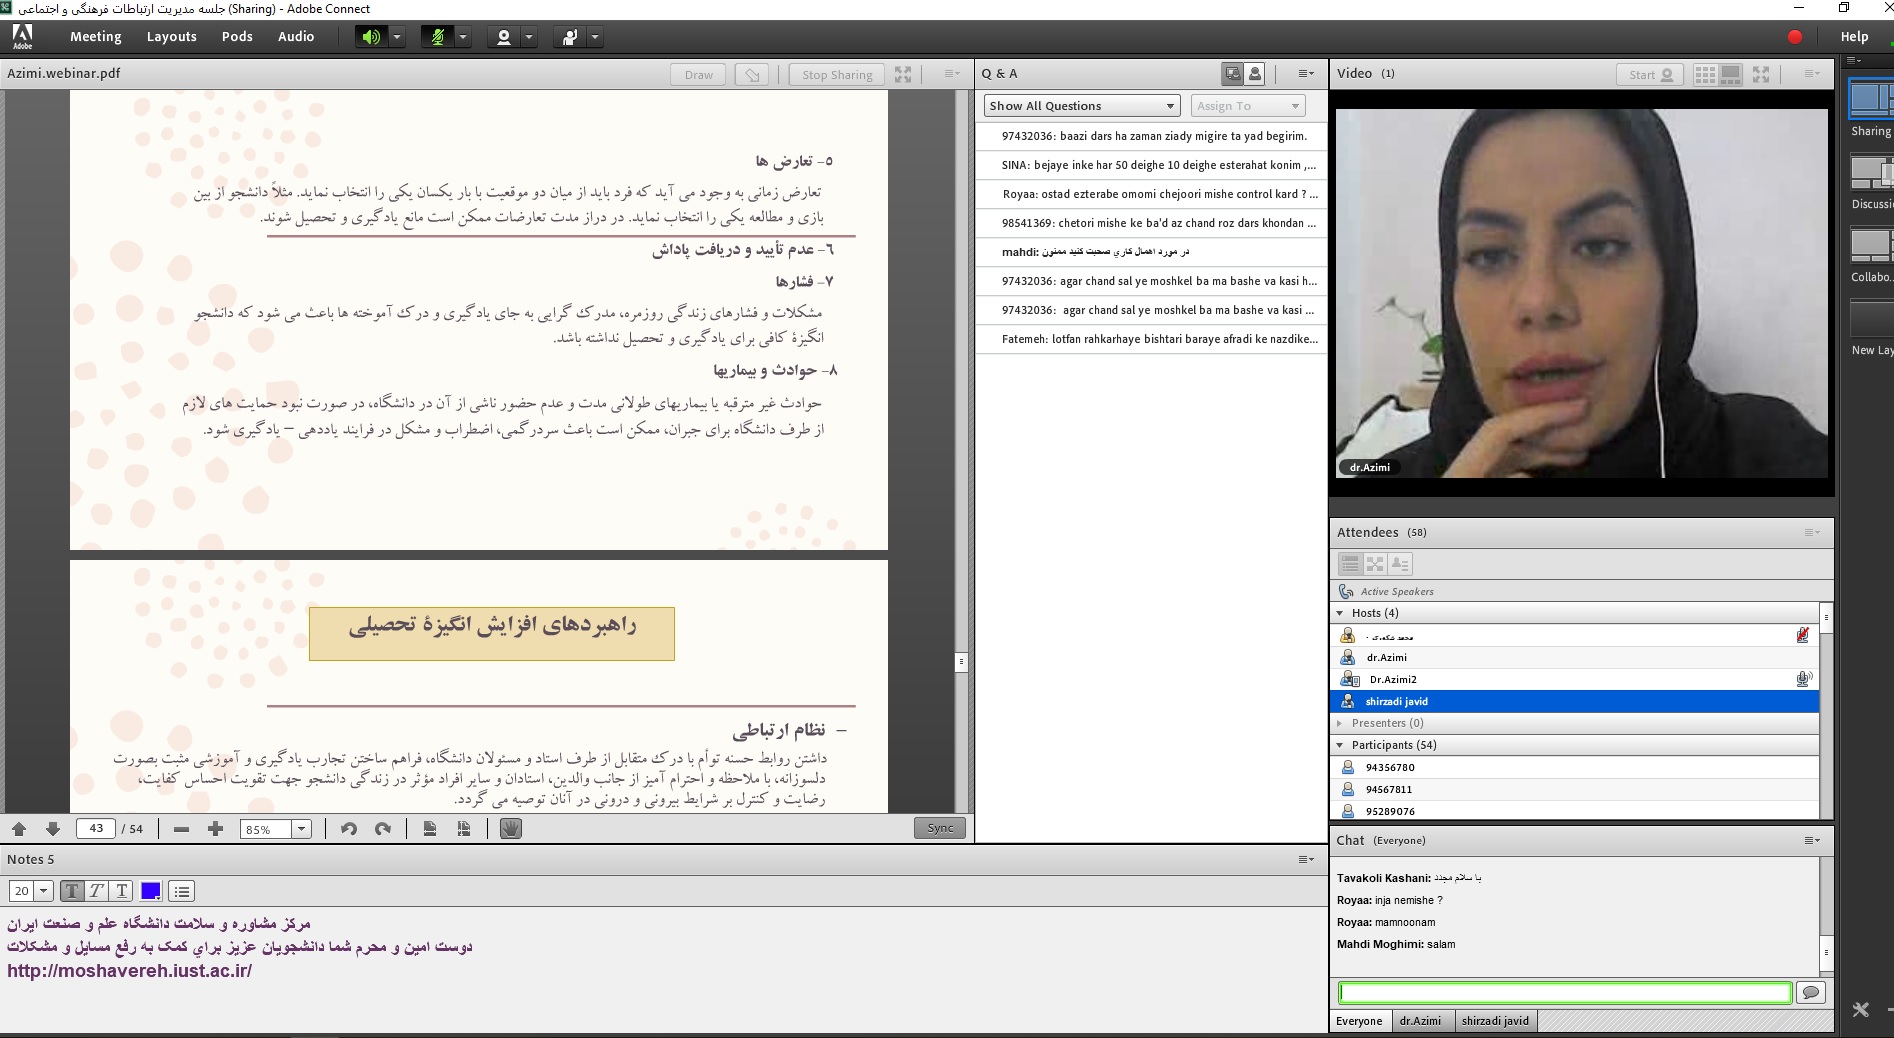Open the Show All Questions dropdown

click(x=1081, y=106)
